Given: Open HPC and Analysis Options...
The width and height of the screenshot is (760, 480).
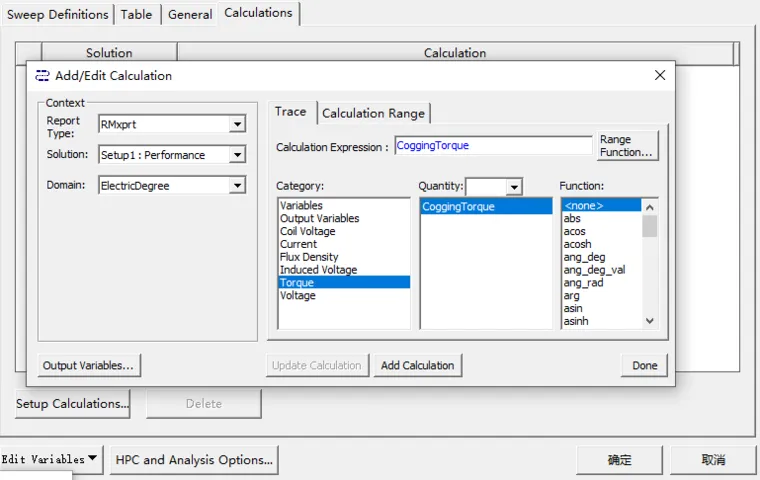Looking at the screenshot, I should [x=194, y=459].
